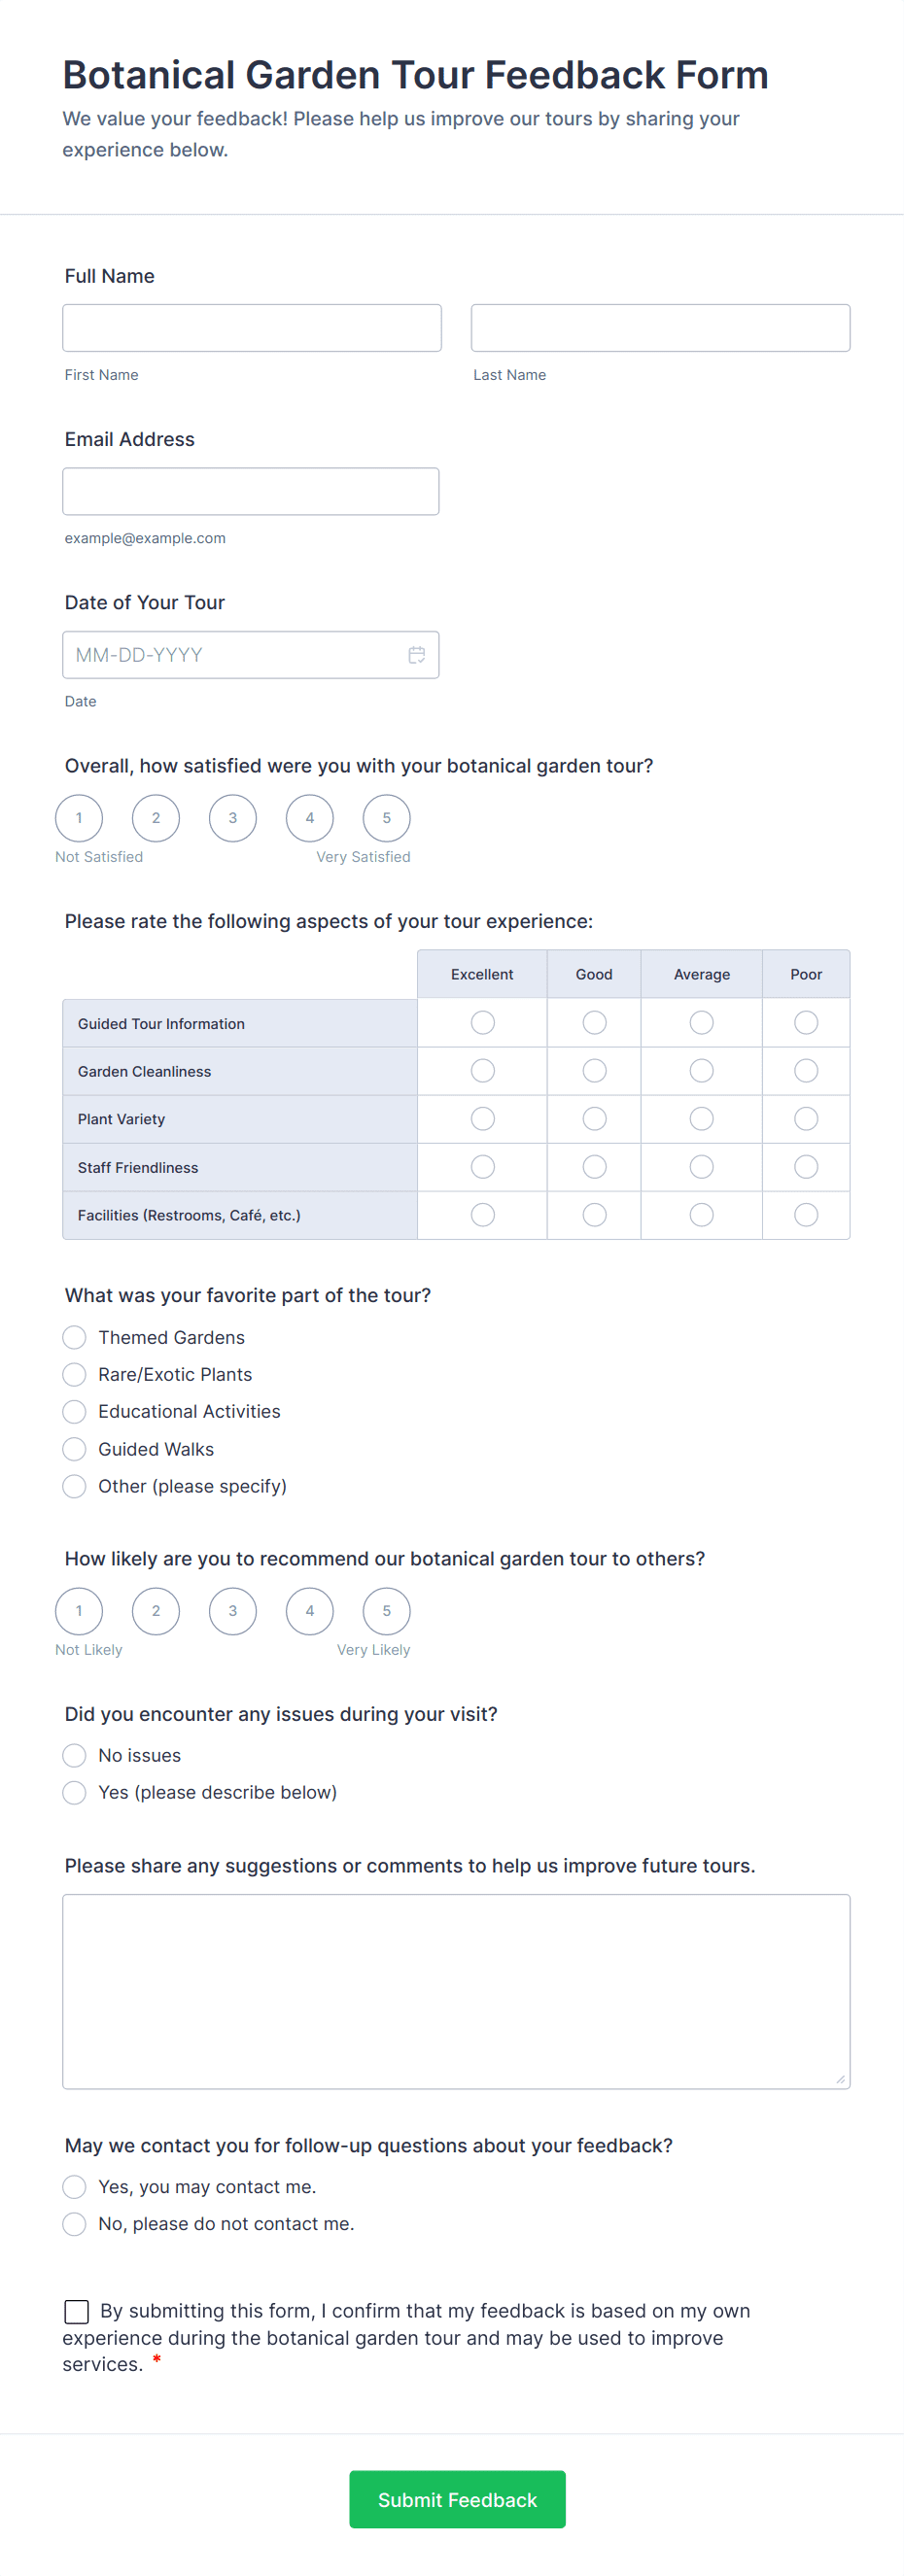Click the suggestions comment text area
The height and width of the screenshot is (2576, 904).
pos(456,1991)
